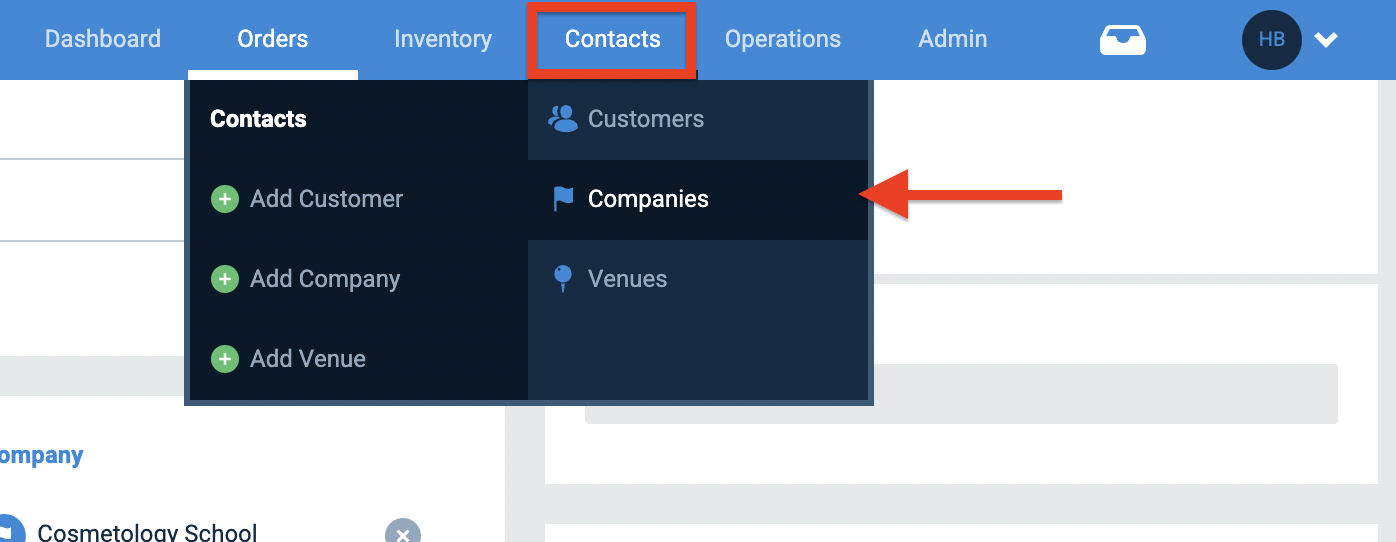Remove Cosmetology School with the x button
This screenshot has width=1396, height=542.
tap(403, 532)
